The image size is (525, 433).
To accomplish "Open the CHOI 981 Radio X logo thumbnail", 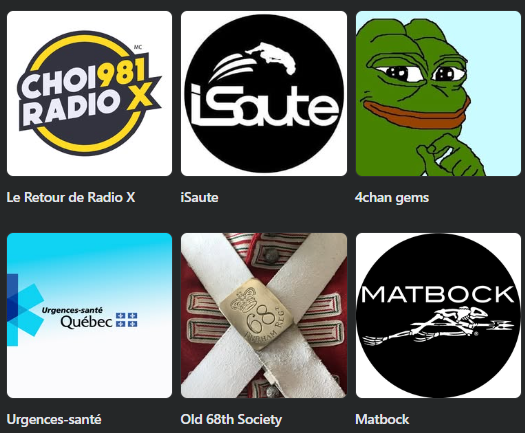I will tap(89, 93).
